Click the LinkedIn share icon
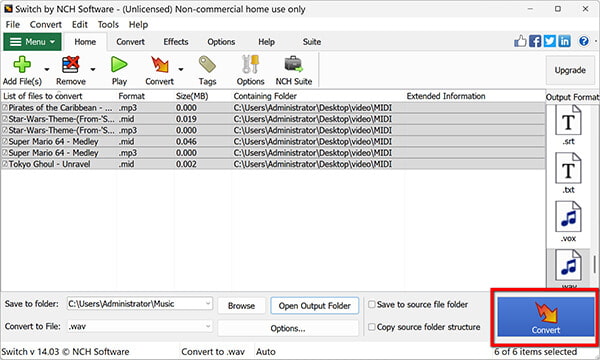The width and height of the screenshot is (600, 360). tap(564, 41)
